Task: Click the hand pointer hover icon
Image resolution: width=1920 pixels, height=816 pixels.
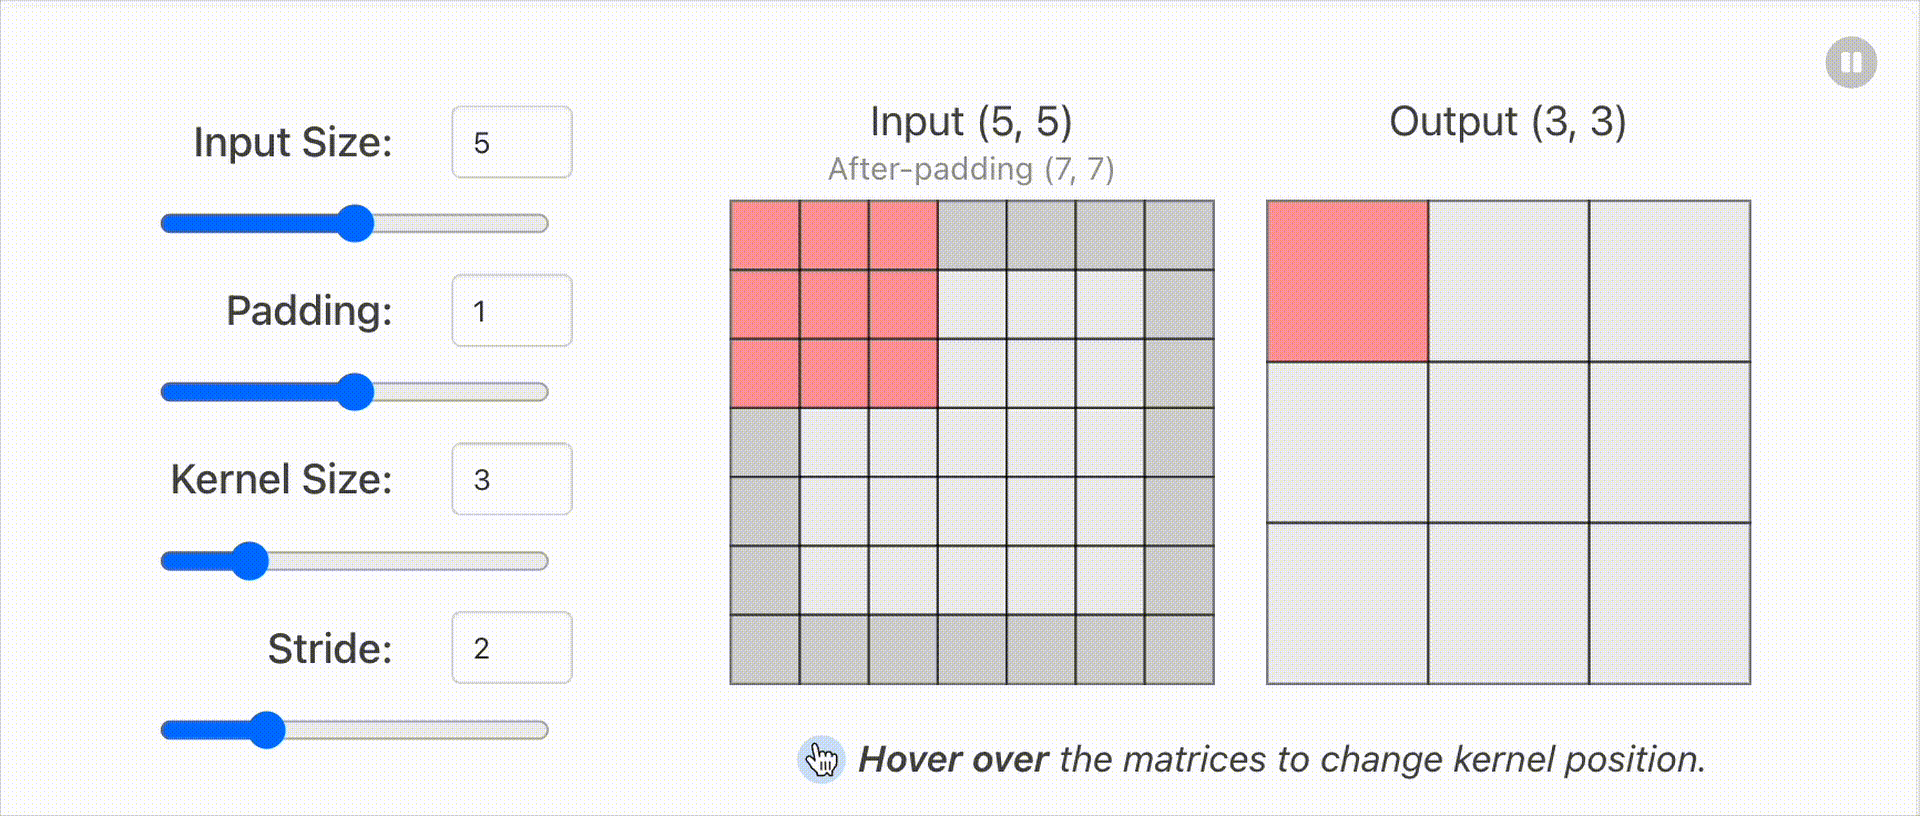Action: click(x=821, y=760)
